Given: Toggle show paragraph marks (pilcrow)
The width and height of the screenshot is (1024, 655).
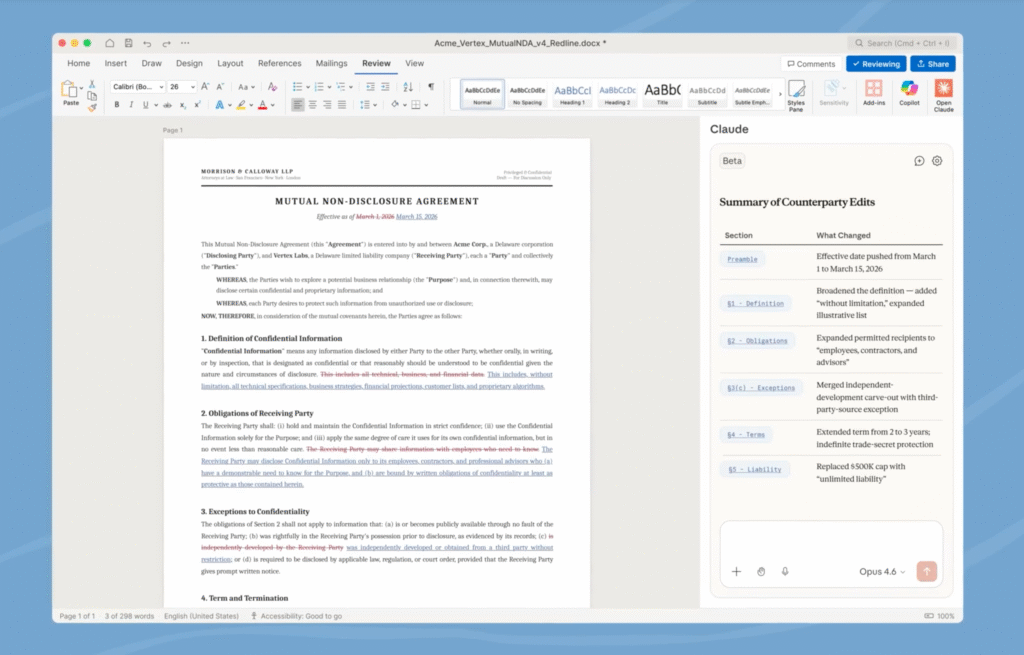Looking at the screenshot, I should click(x=431, y=87).
